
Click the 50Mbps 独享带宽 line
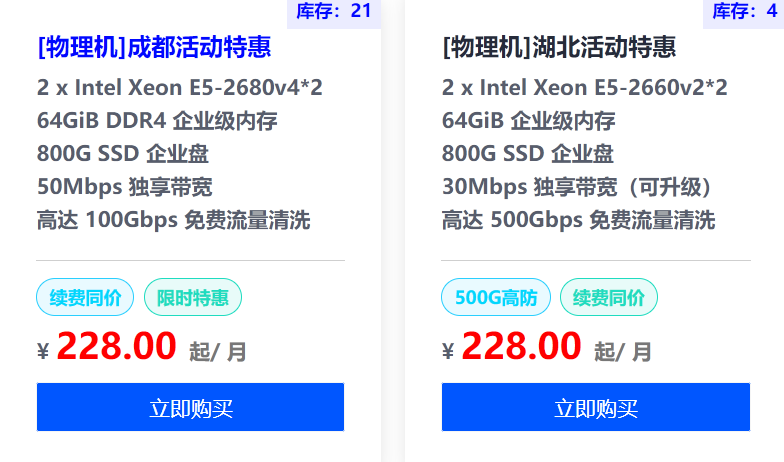point(124,187)
